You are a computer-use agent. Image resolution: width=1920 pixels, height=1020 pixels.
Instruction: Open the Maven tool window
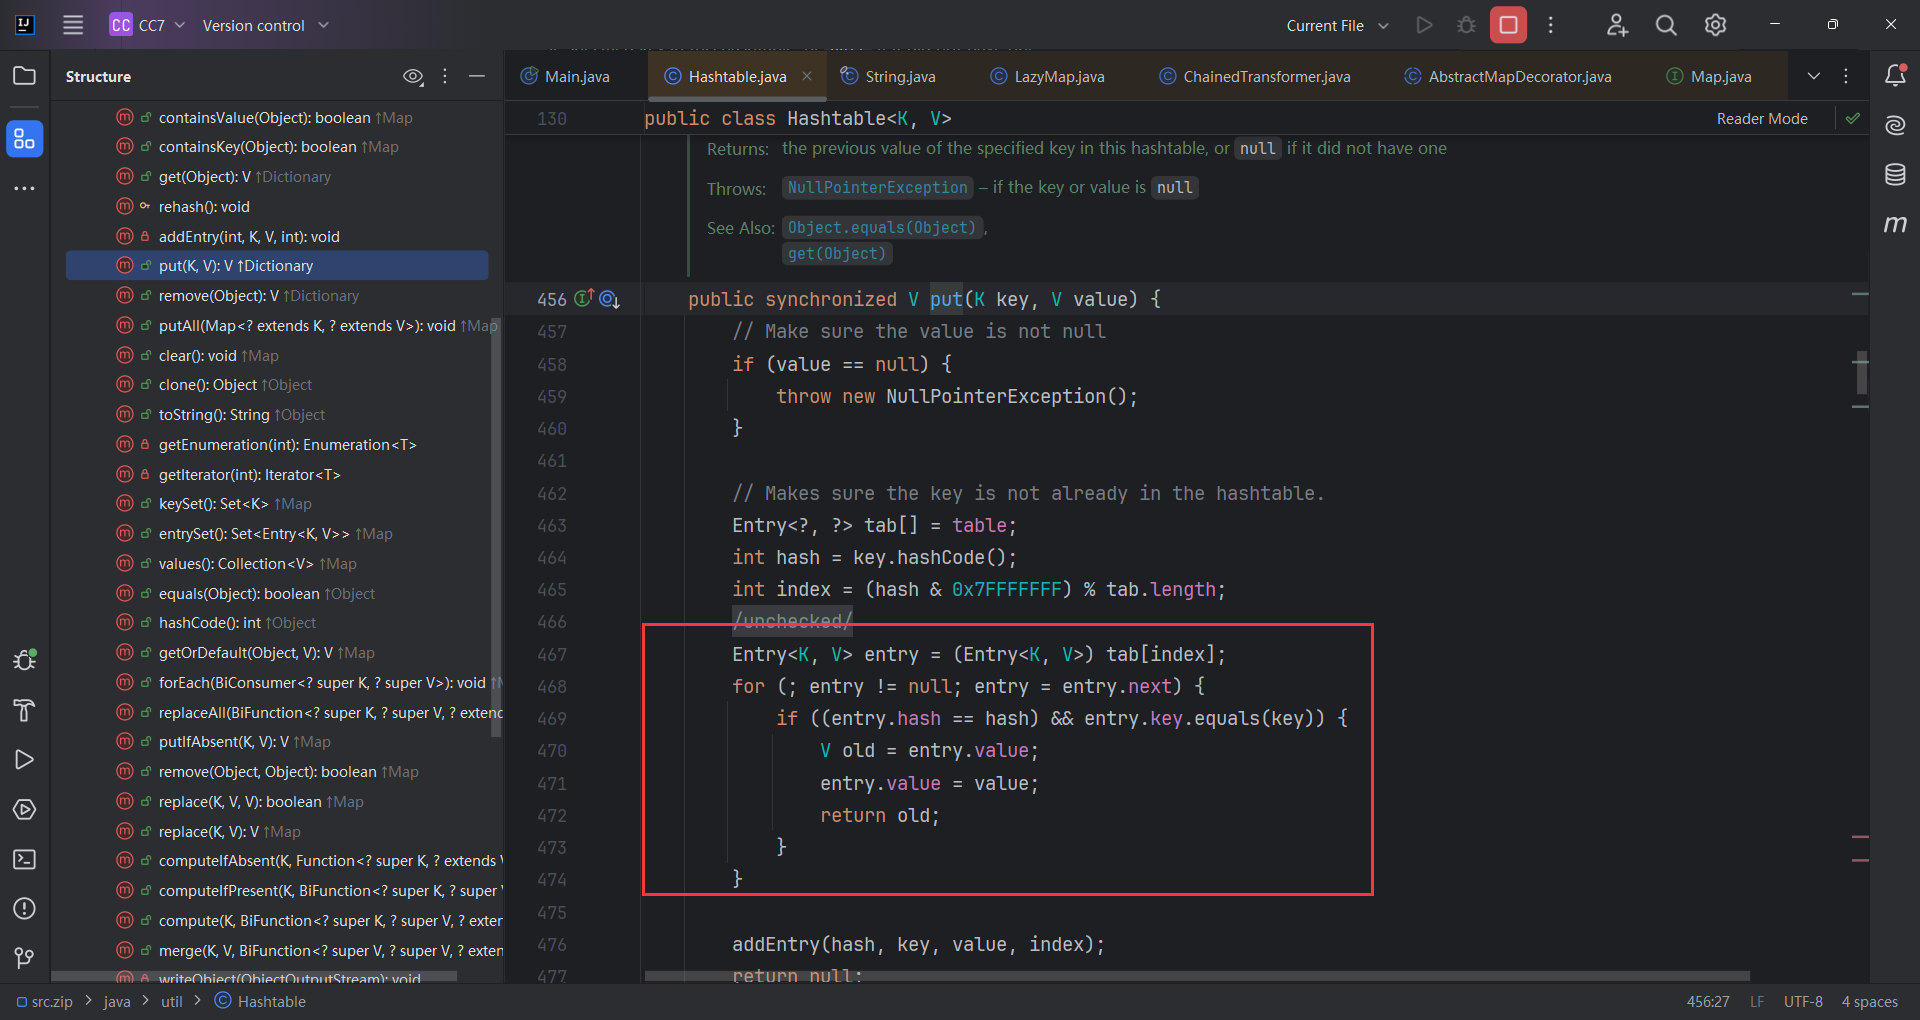[x=1895, y=224]
